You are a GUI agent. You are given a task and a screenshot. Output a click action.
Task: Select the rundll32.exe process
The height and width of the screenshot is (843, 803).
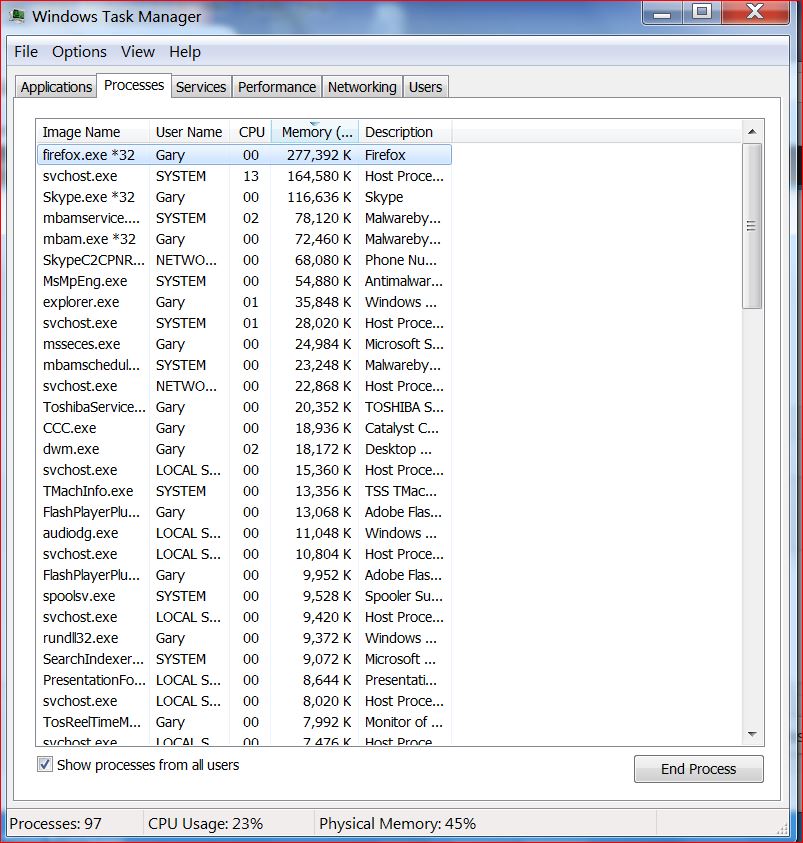244,638
